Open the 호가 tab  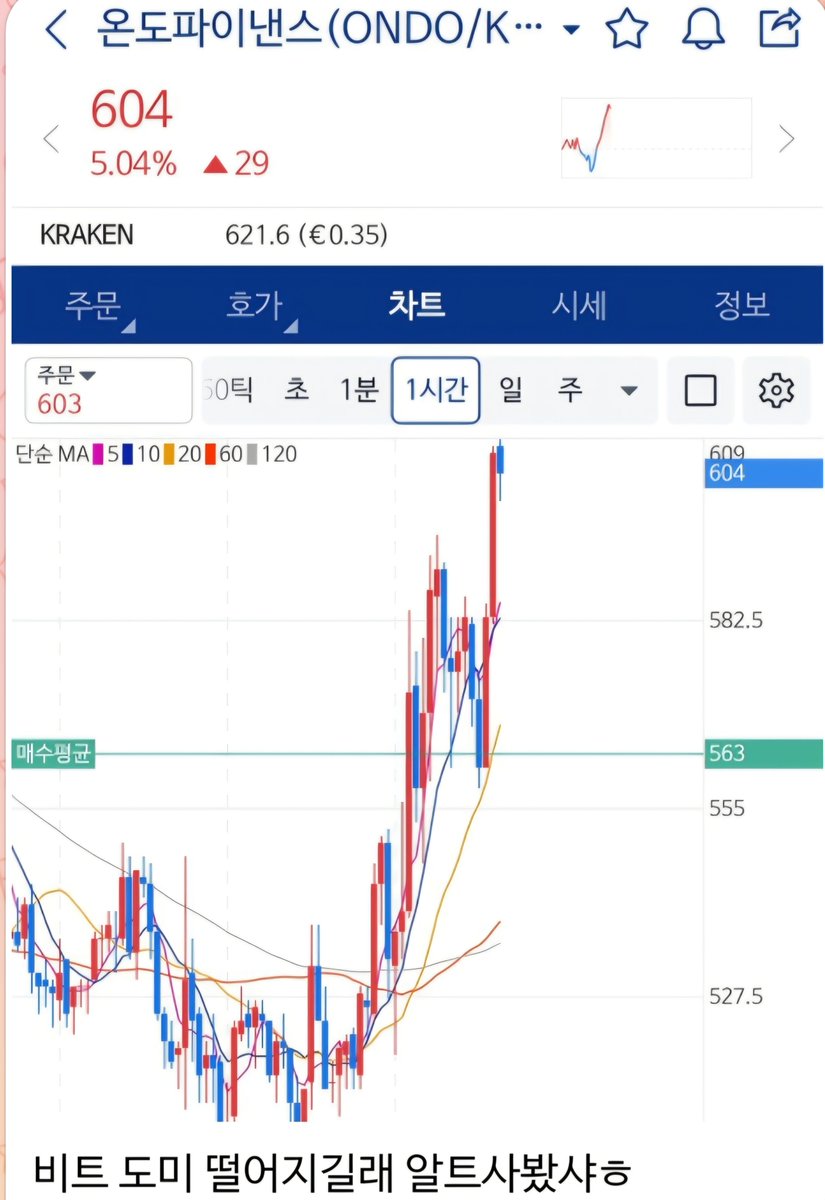point(256,305)
